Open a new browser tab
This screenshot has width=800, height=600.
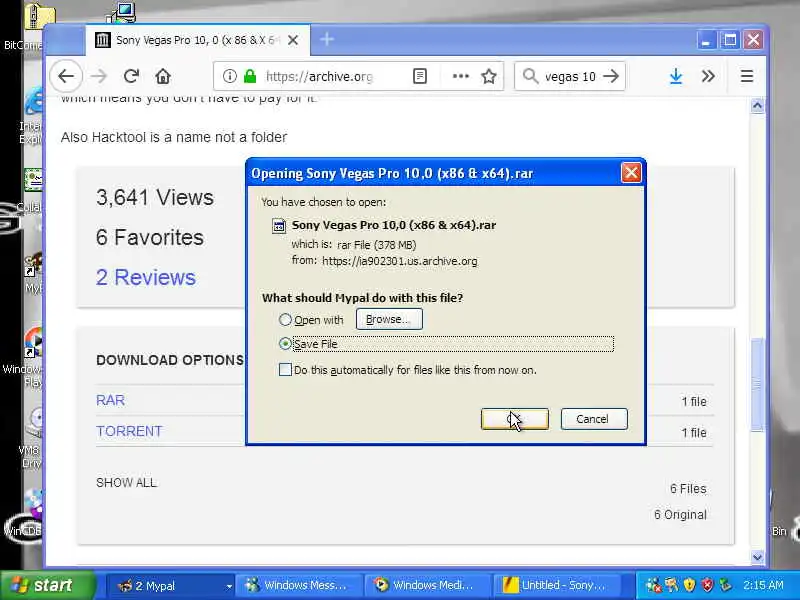pos(327,39)
